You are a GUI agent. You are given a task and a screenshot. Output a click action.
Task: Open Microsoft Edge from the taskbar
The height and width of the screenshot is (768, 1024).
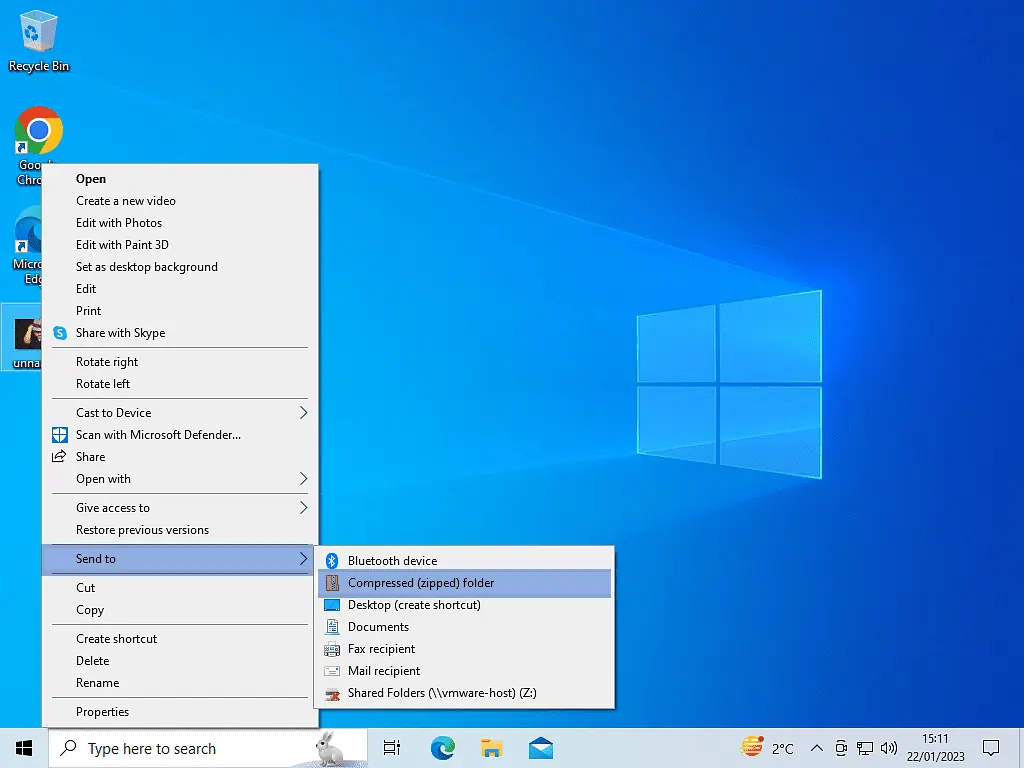(x=441, y=747)
